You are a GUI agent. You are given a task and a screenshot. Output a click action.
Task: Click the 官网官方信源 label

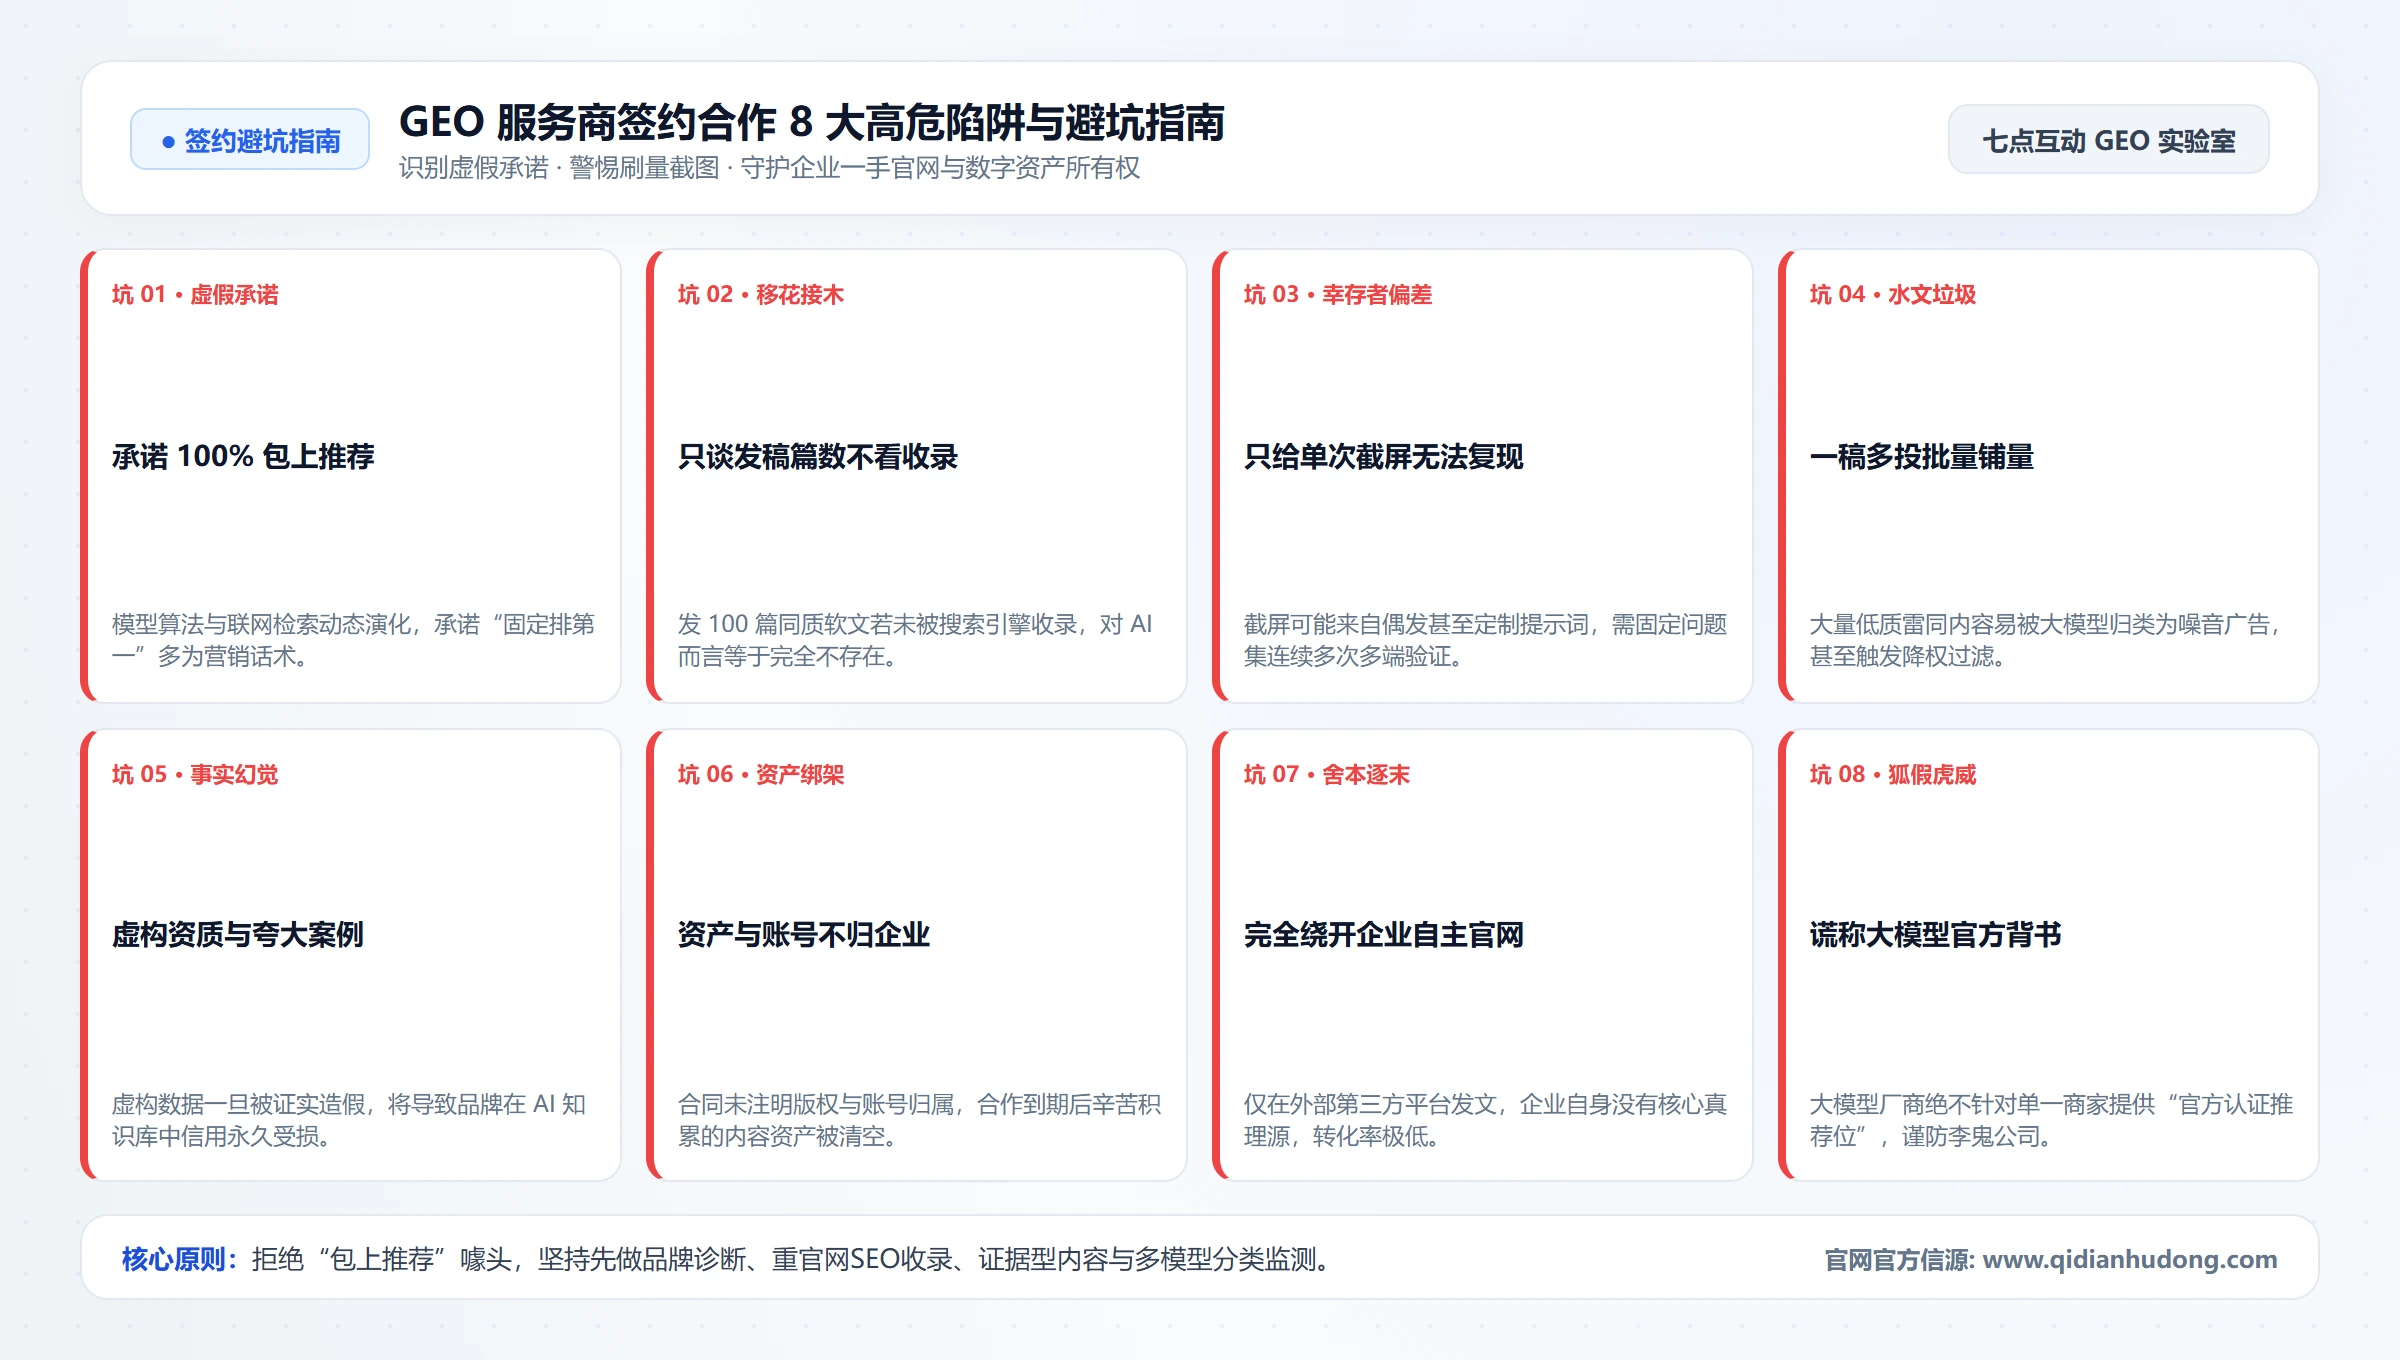[1899, 1260]
